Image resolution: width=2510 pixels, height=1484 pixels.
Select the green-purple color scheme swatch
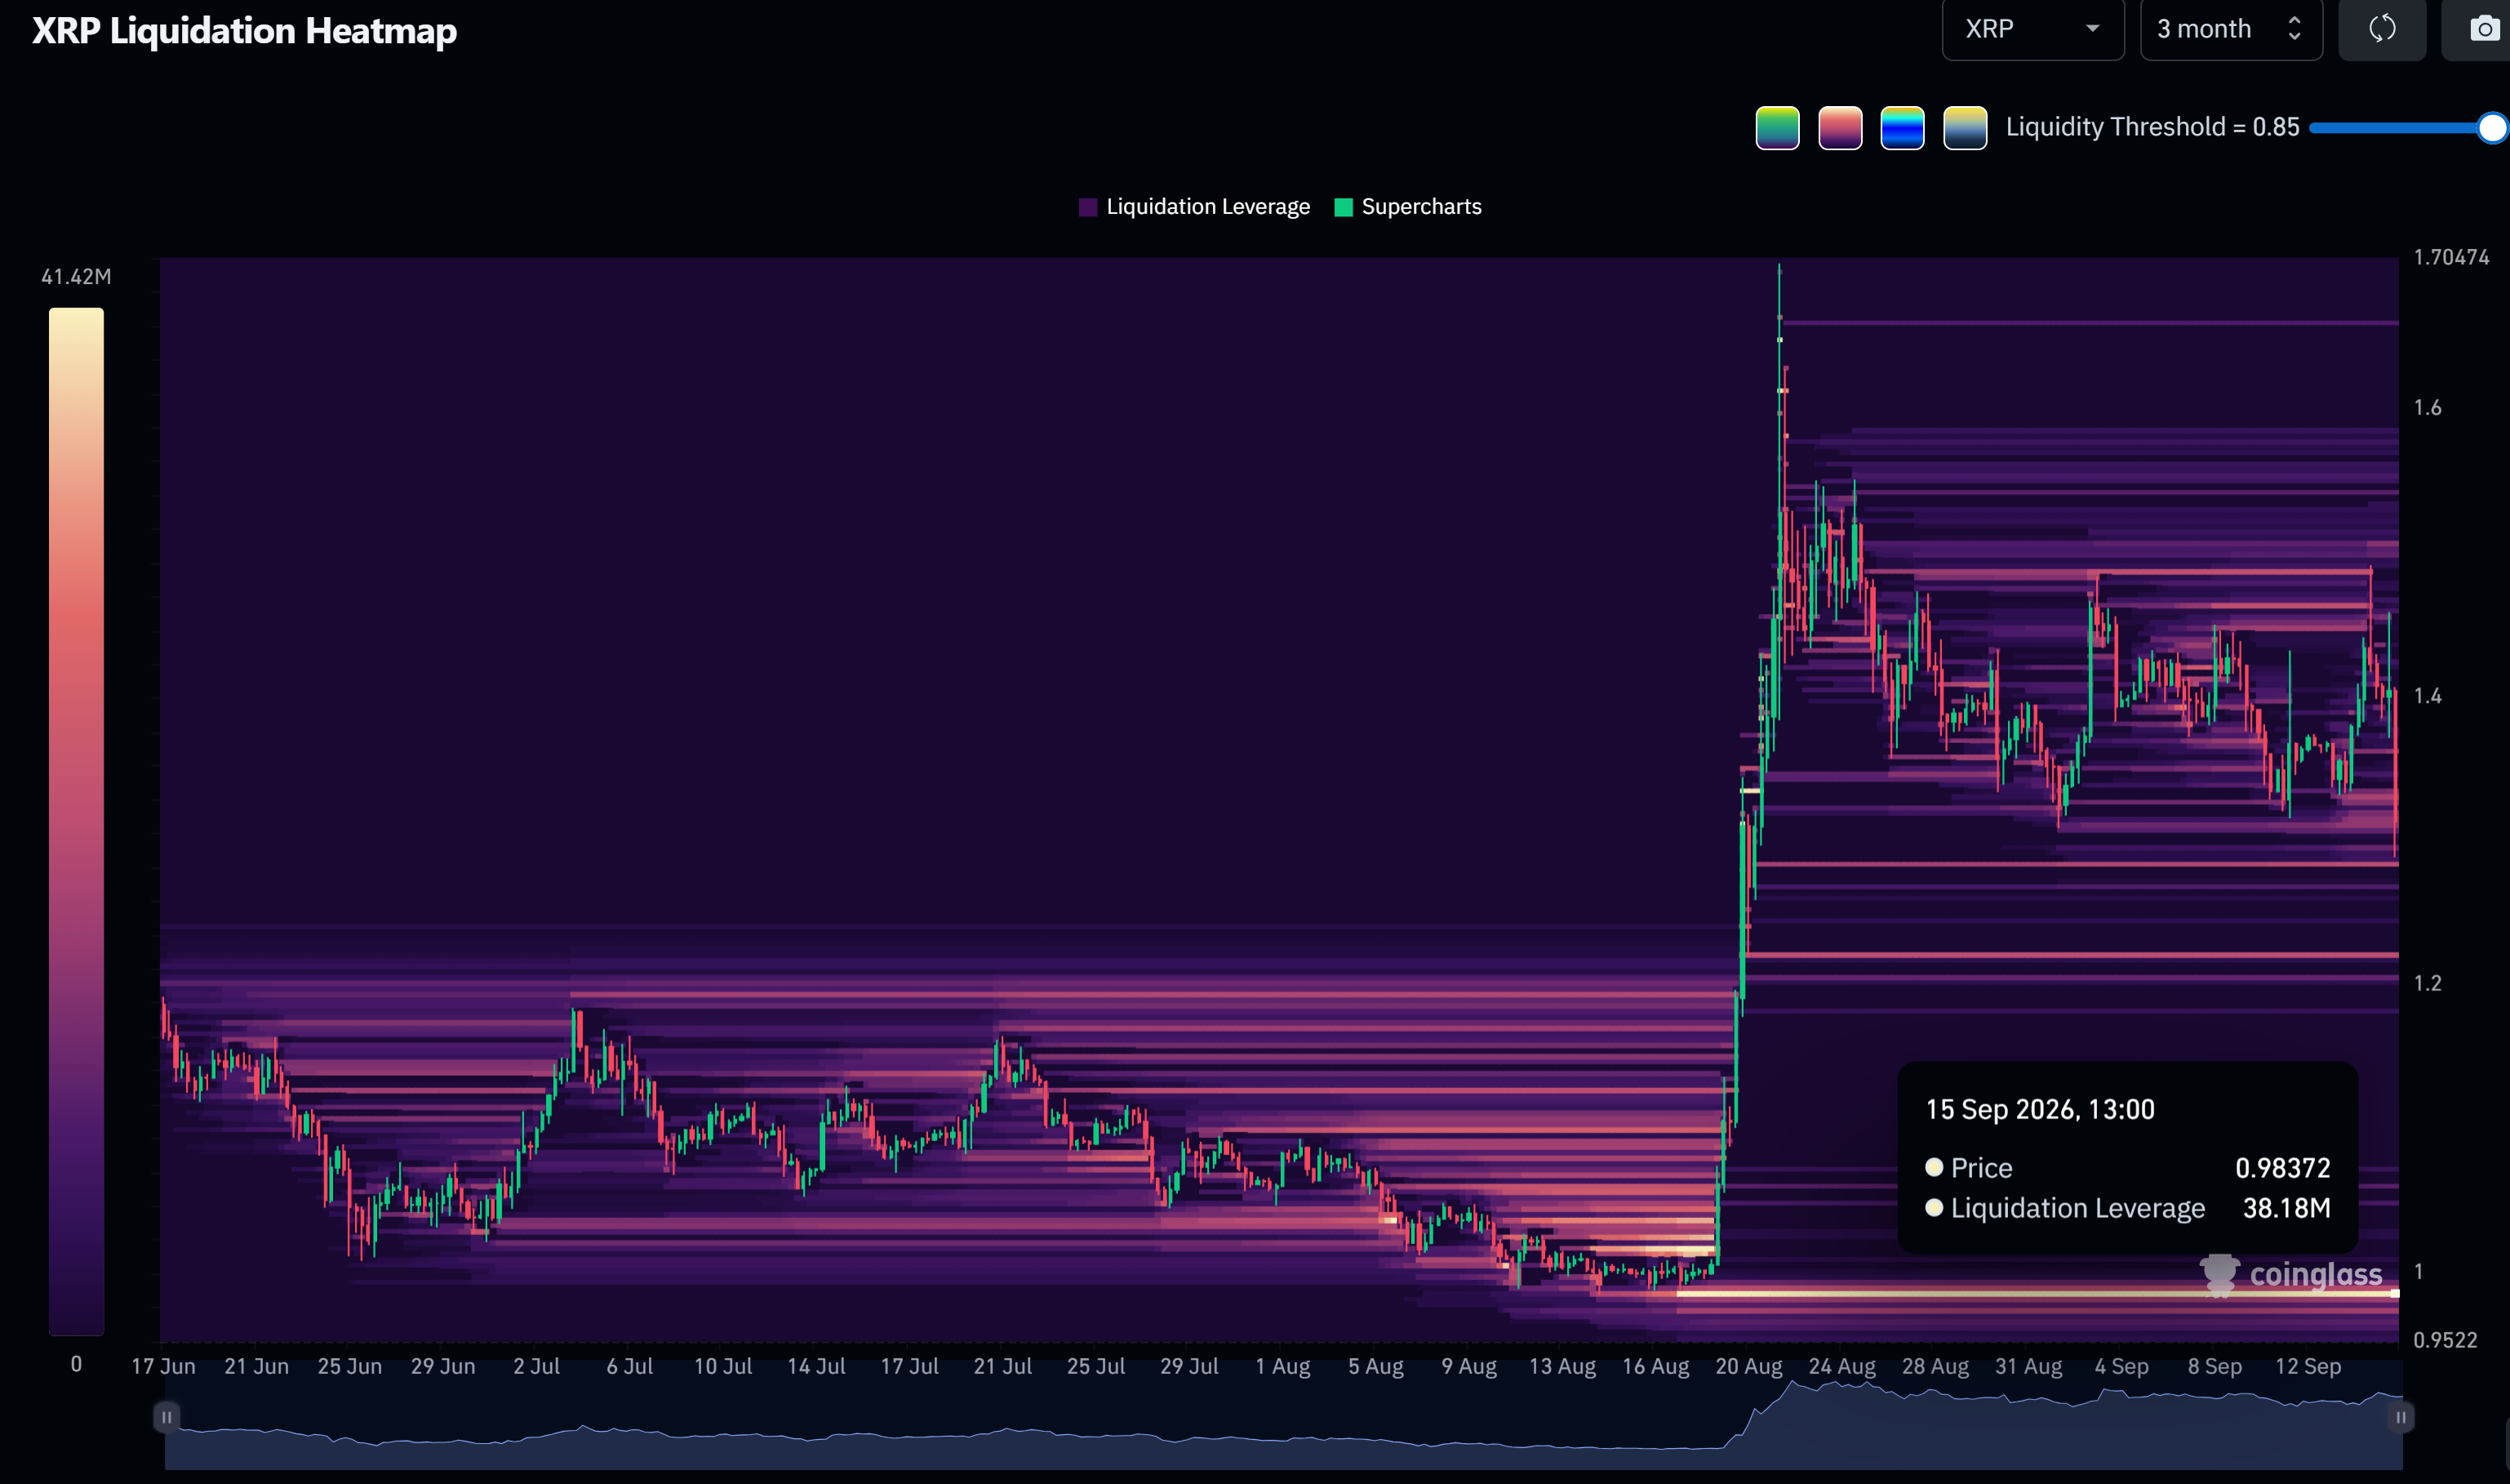(x=1777, y=128)
